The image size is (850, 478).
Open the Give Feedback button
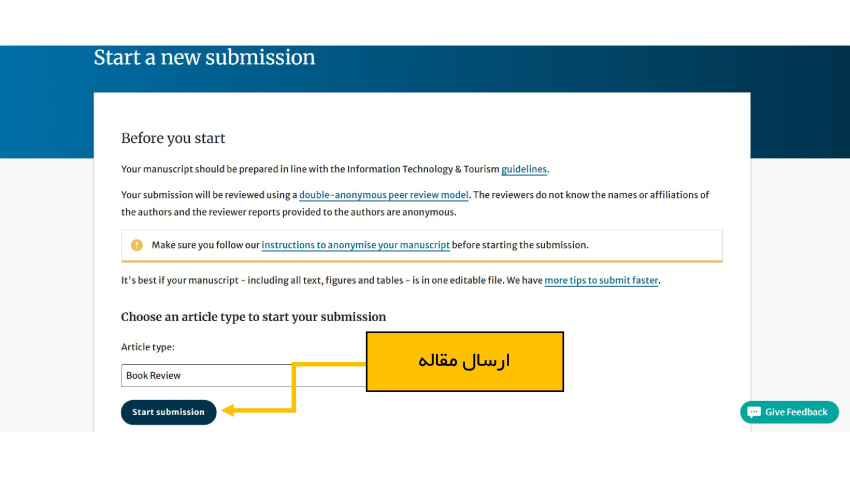click(789, 412)
